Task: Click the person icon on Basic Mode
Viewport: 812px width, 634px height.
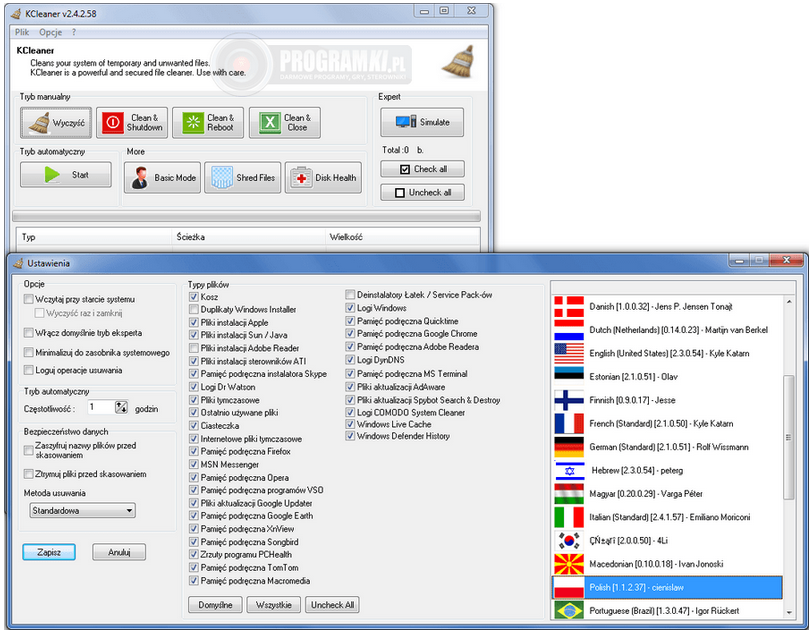Action: point(139,177)
